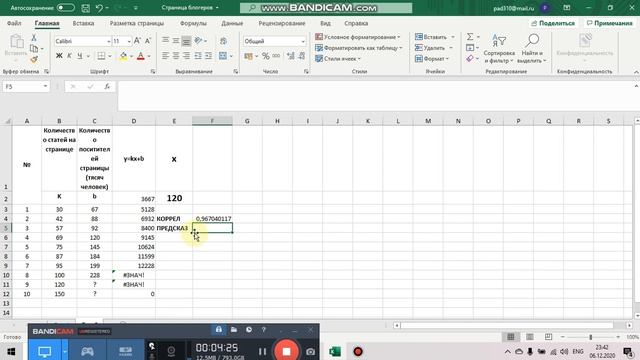The image size is (640, 360).
Task: Switch to the Вставка tab
Action: (83, 23)
